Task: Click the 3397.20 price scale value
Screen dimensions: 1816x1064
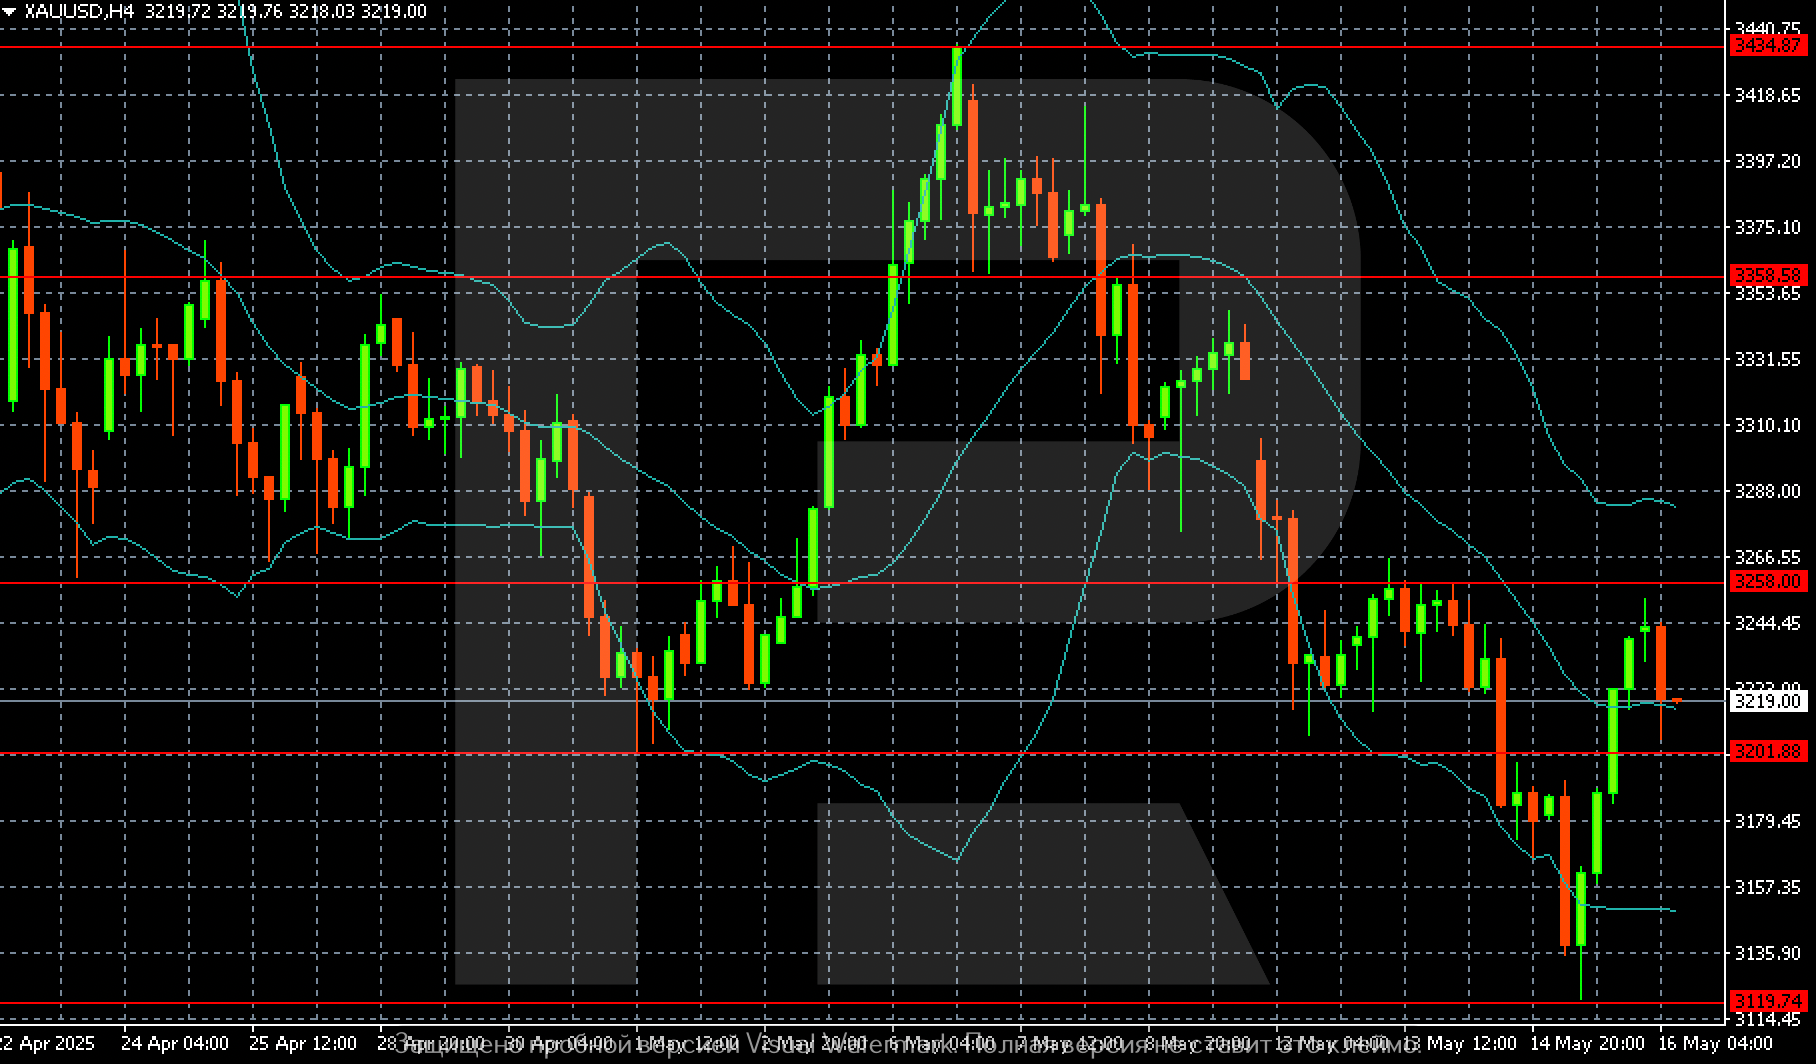Action: point(1767,161)
